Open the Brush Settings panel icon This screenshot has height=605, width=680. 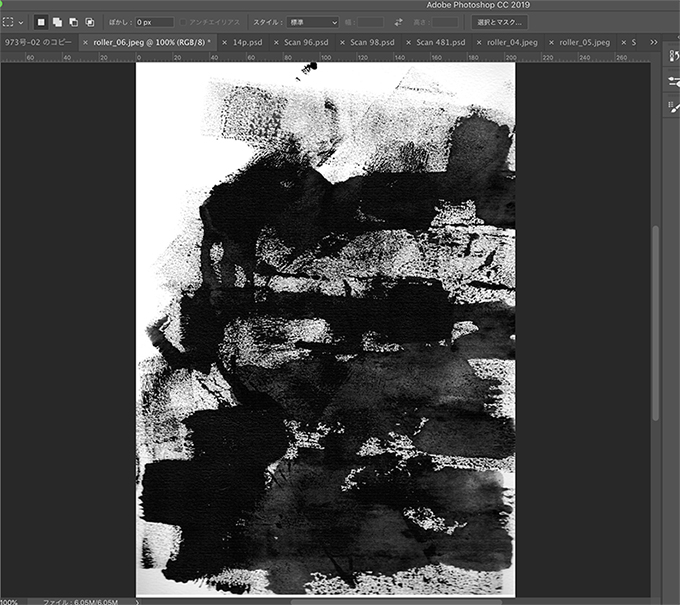coord(674,82)
